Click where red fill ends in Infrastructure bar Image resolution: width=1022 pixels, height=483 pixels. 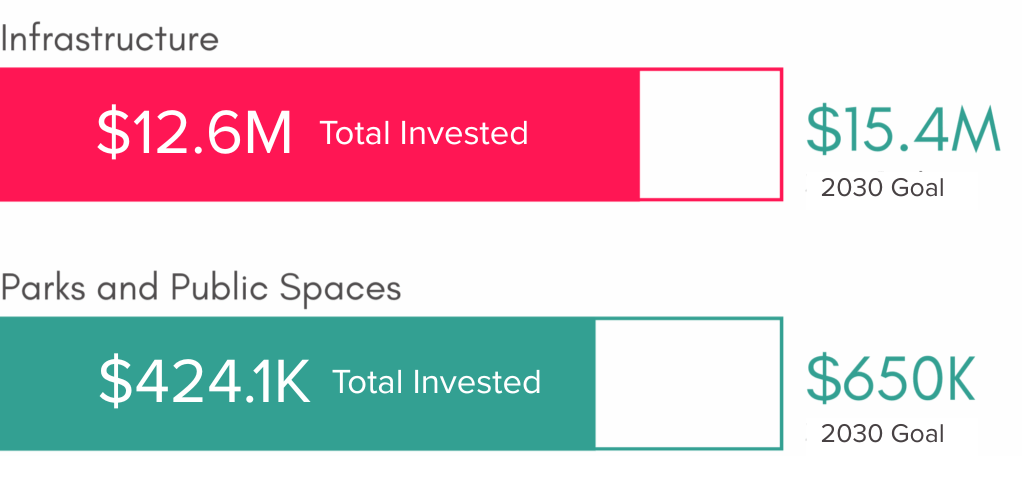coord(639,134)
